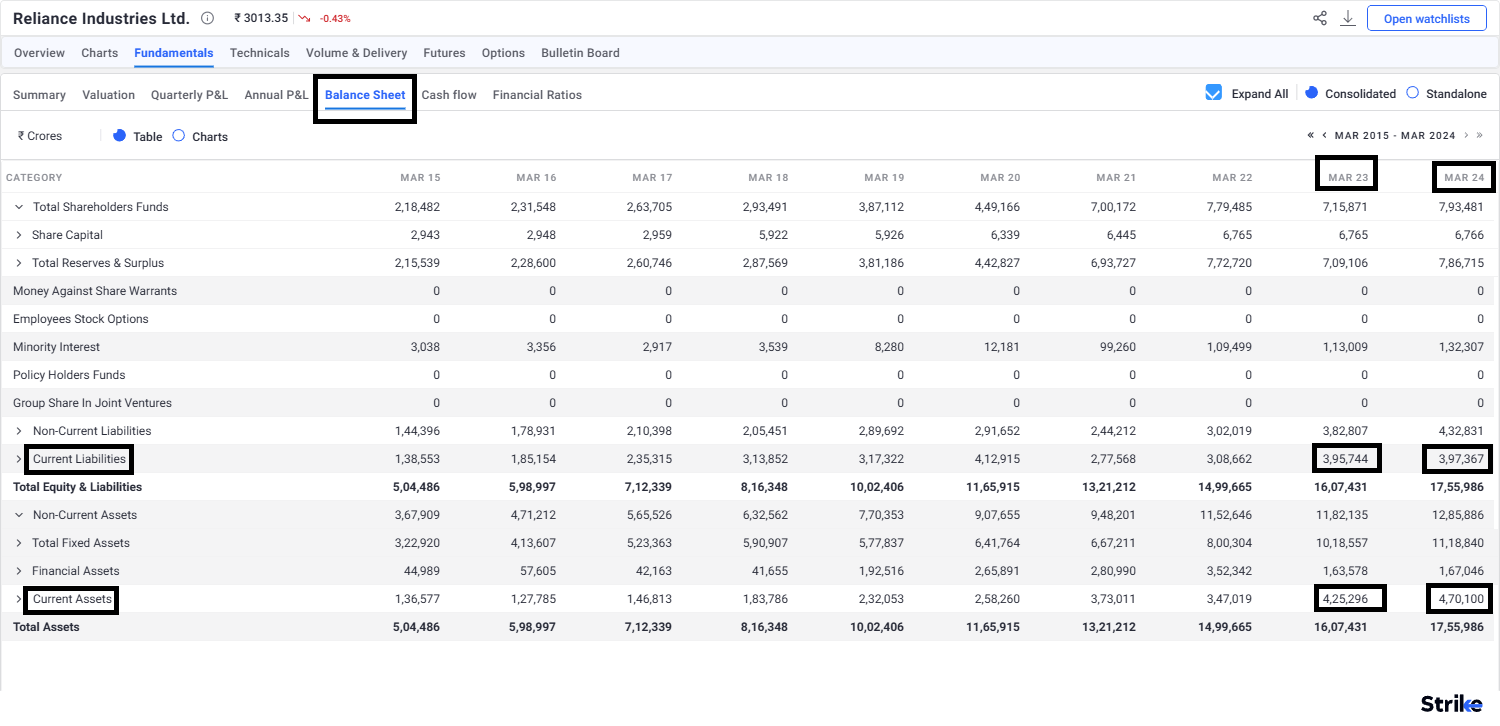The image size is (1500, 726).
Task: Click the ₹ 3013.35 stock price
Action: [x=261, y=18]
